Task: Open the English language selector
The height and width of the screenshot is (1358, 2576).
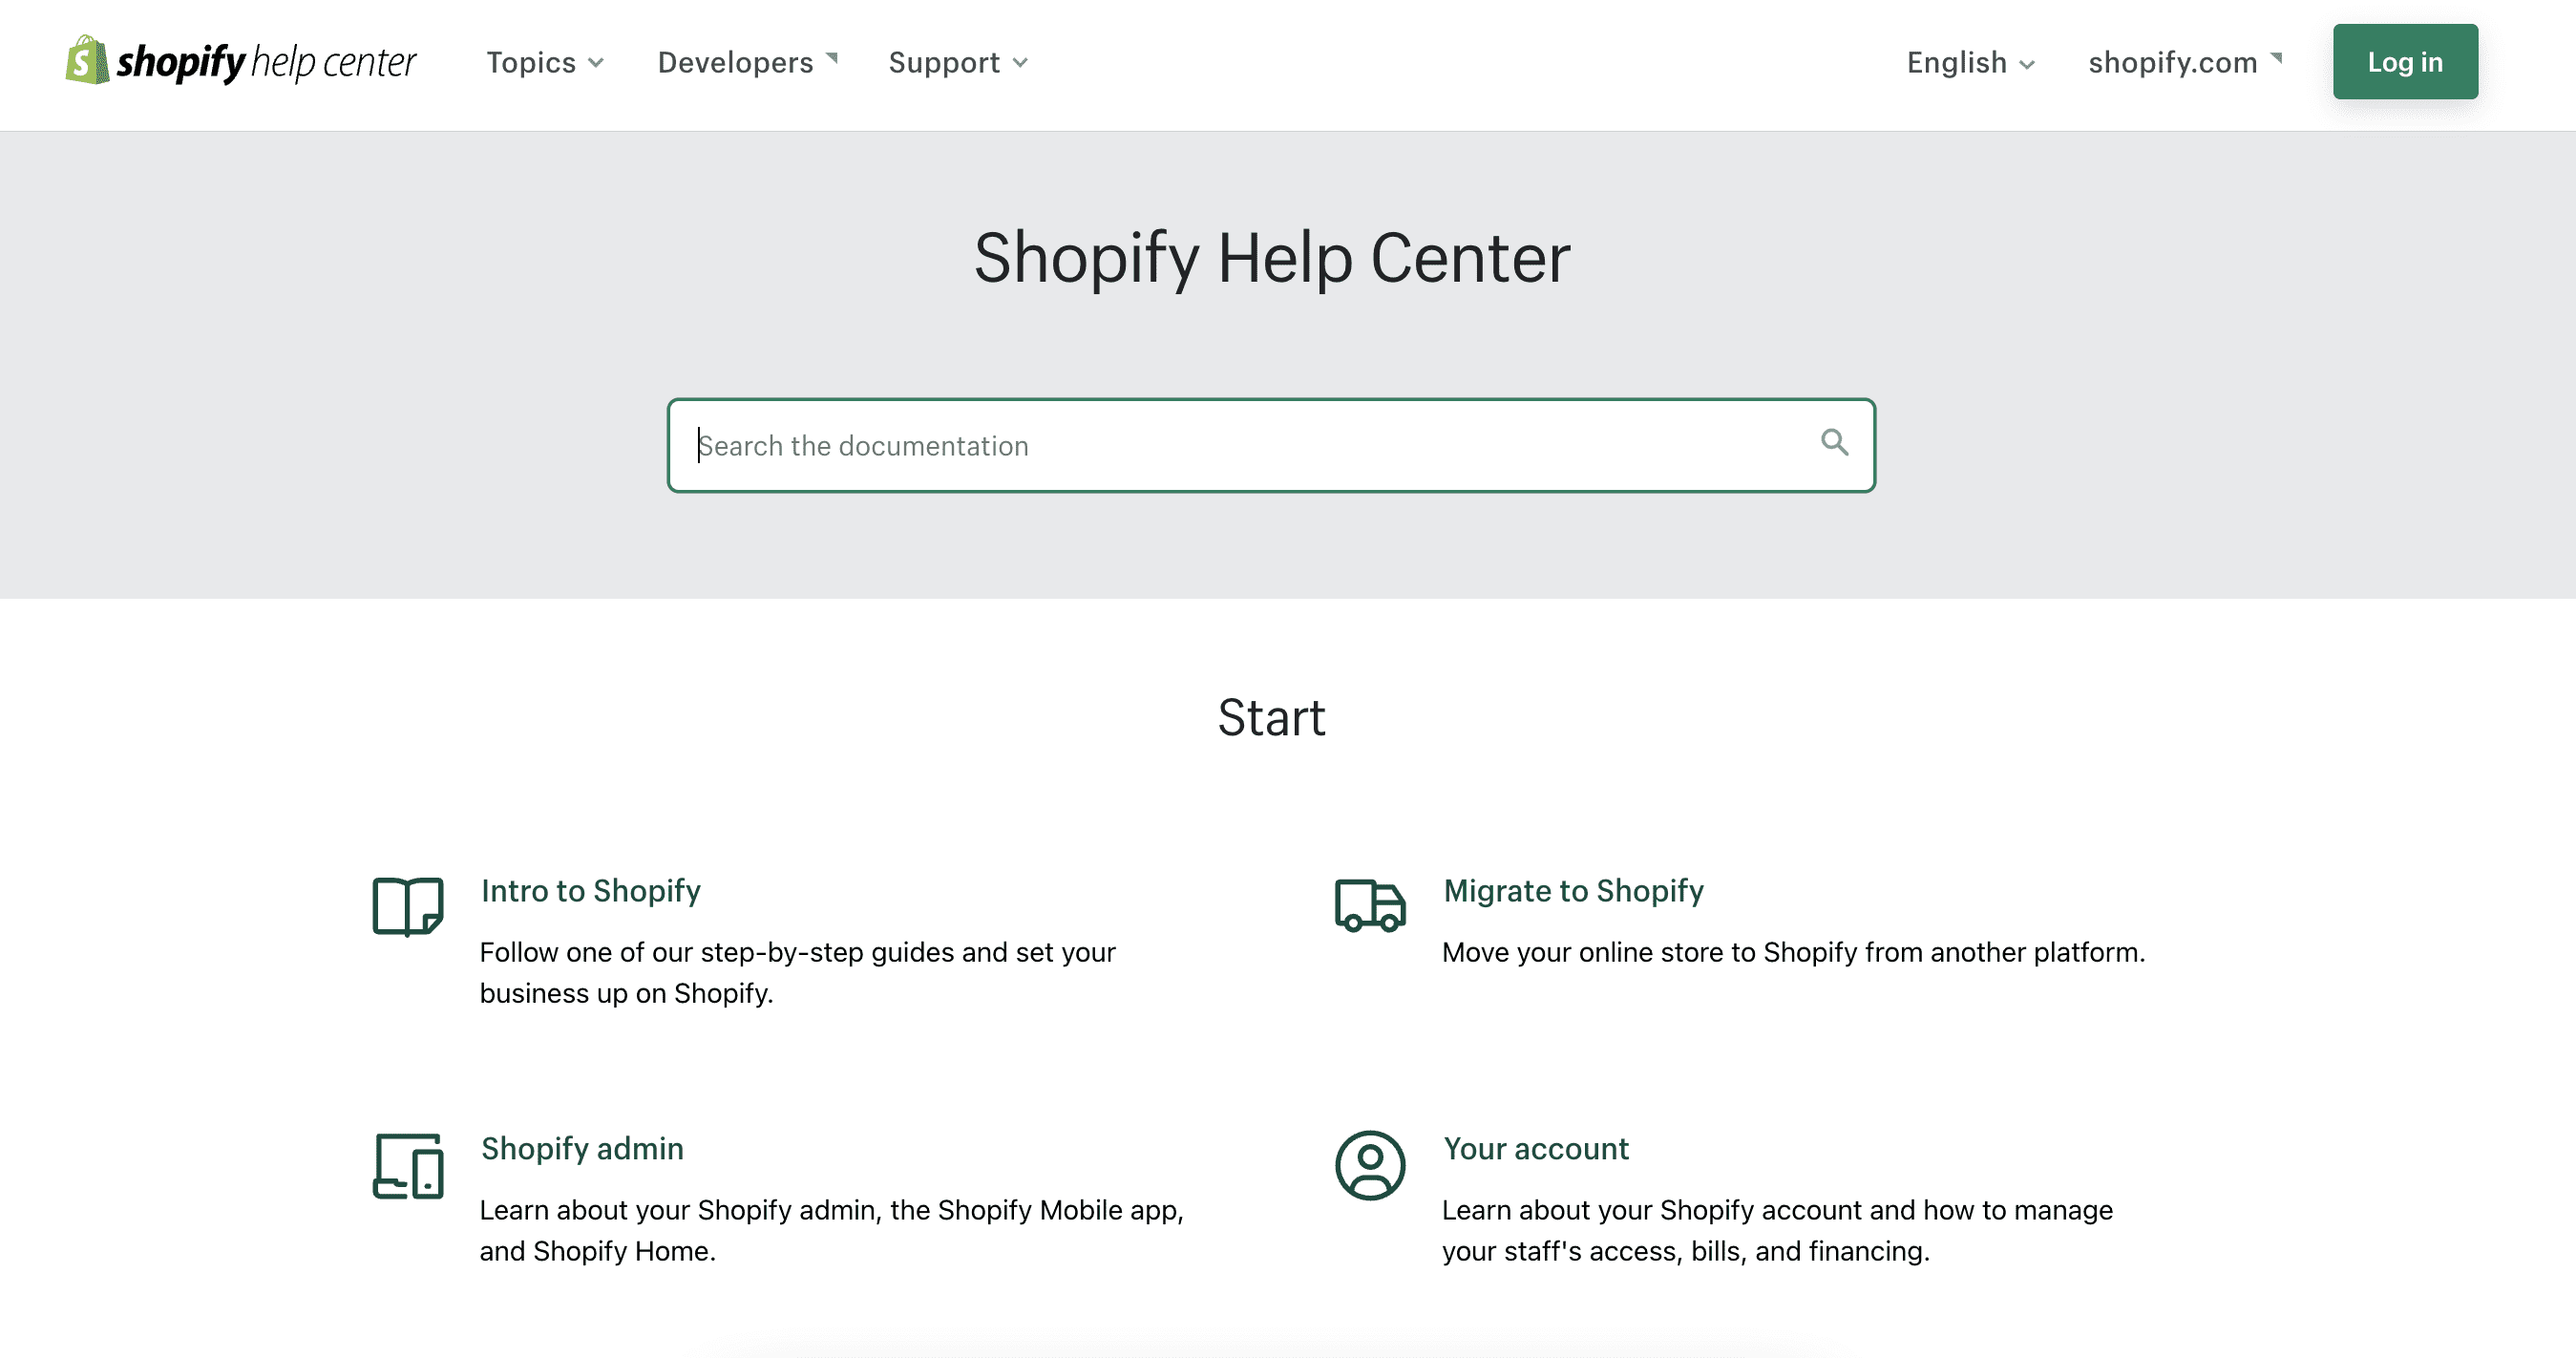Action: coord(1967,62)
